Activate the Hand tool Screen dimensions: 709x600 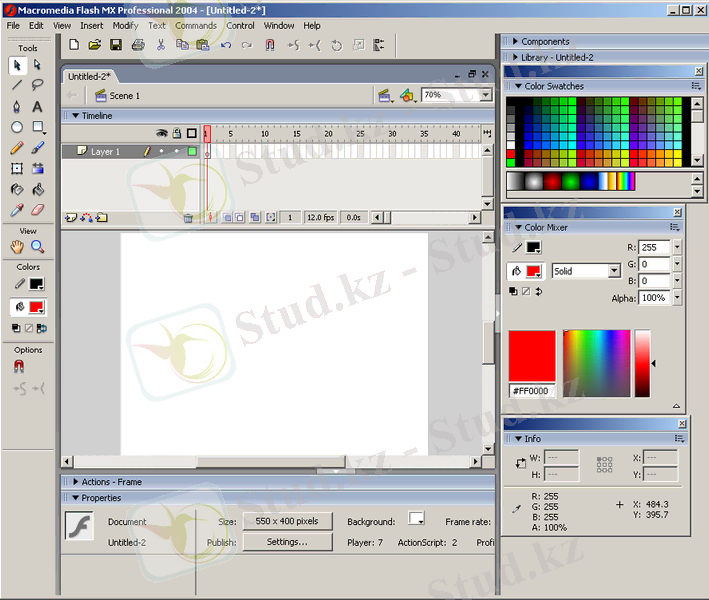17,246
